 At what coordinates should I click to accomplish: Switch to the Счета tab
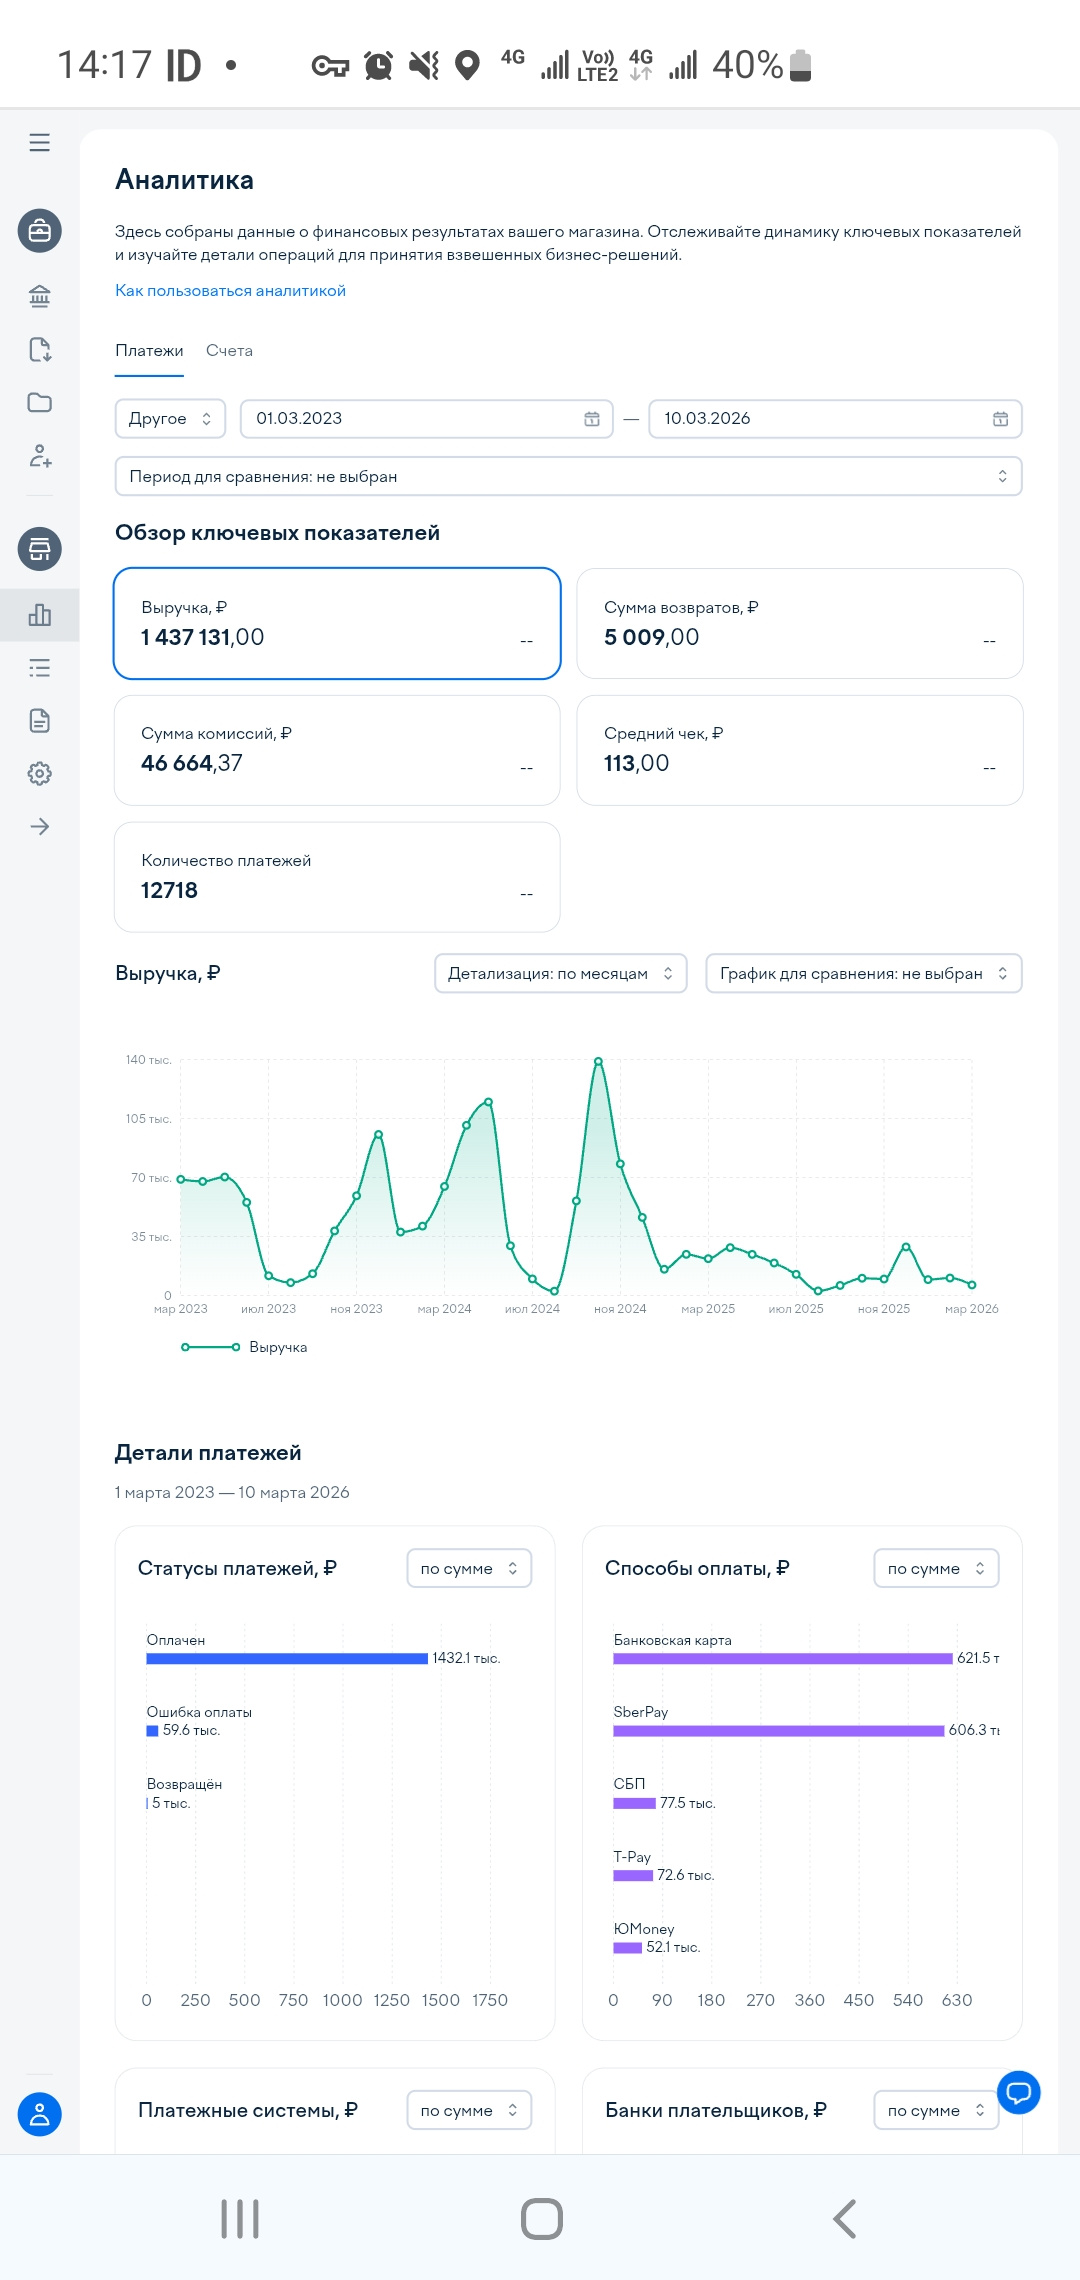tap(229, 351)
